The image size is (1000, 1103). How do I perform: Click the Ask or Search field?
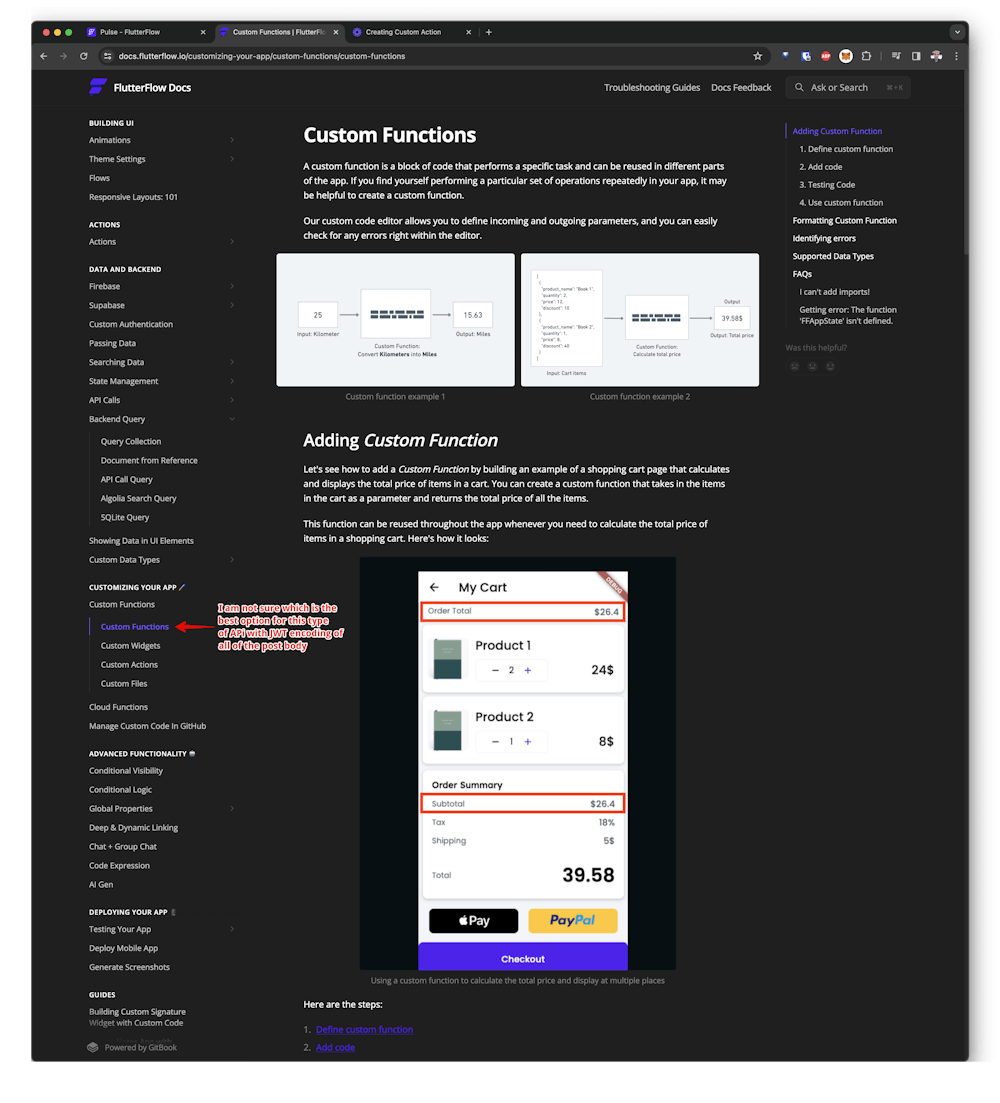point(847,87)
